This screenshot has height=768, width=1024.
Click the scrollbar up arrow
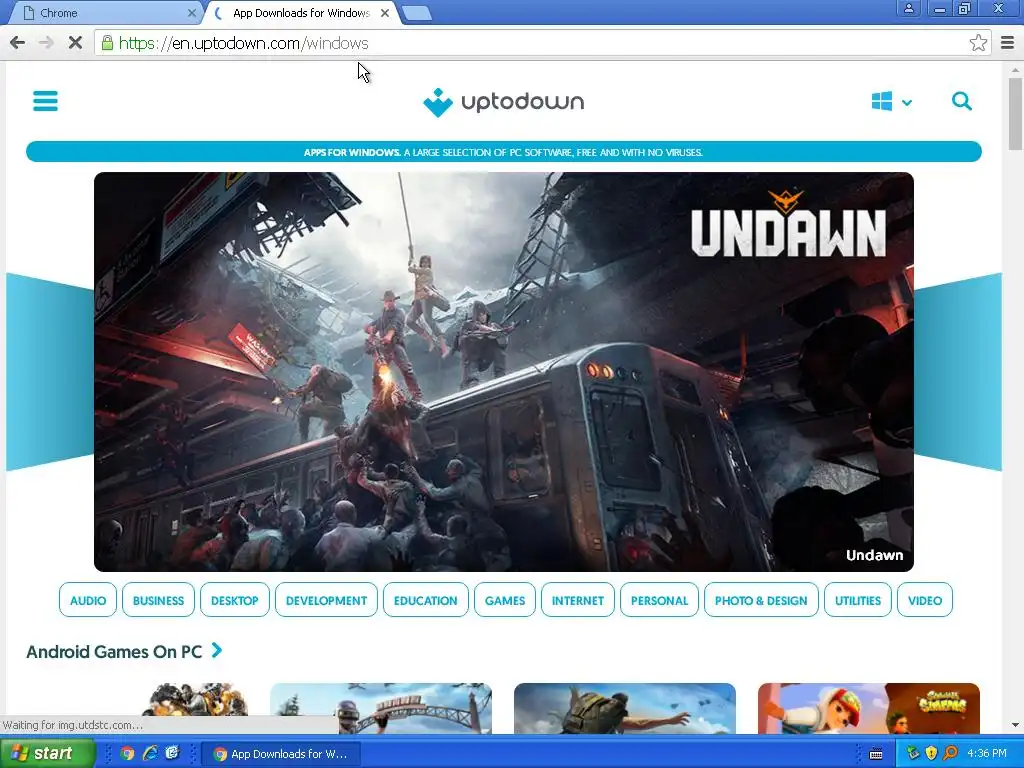click(x=1016, y=69)
